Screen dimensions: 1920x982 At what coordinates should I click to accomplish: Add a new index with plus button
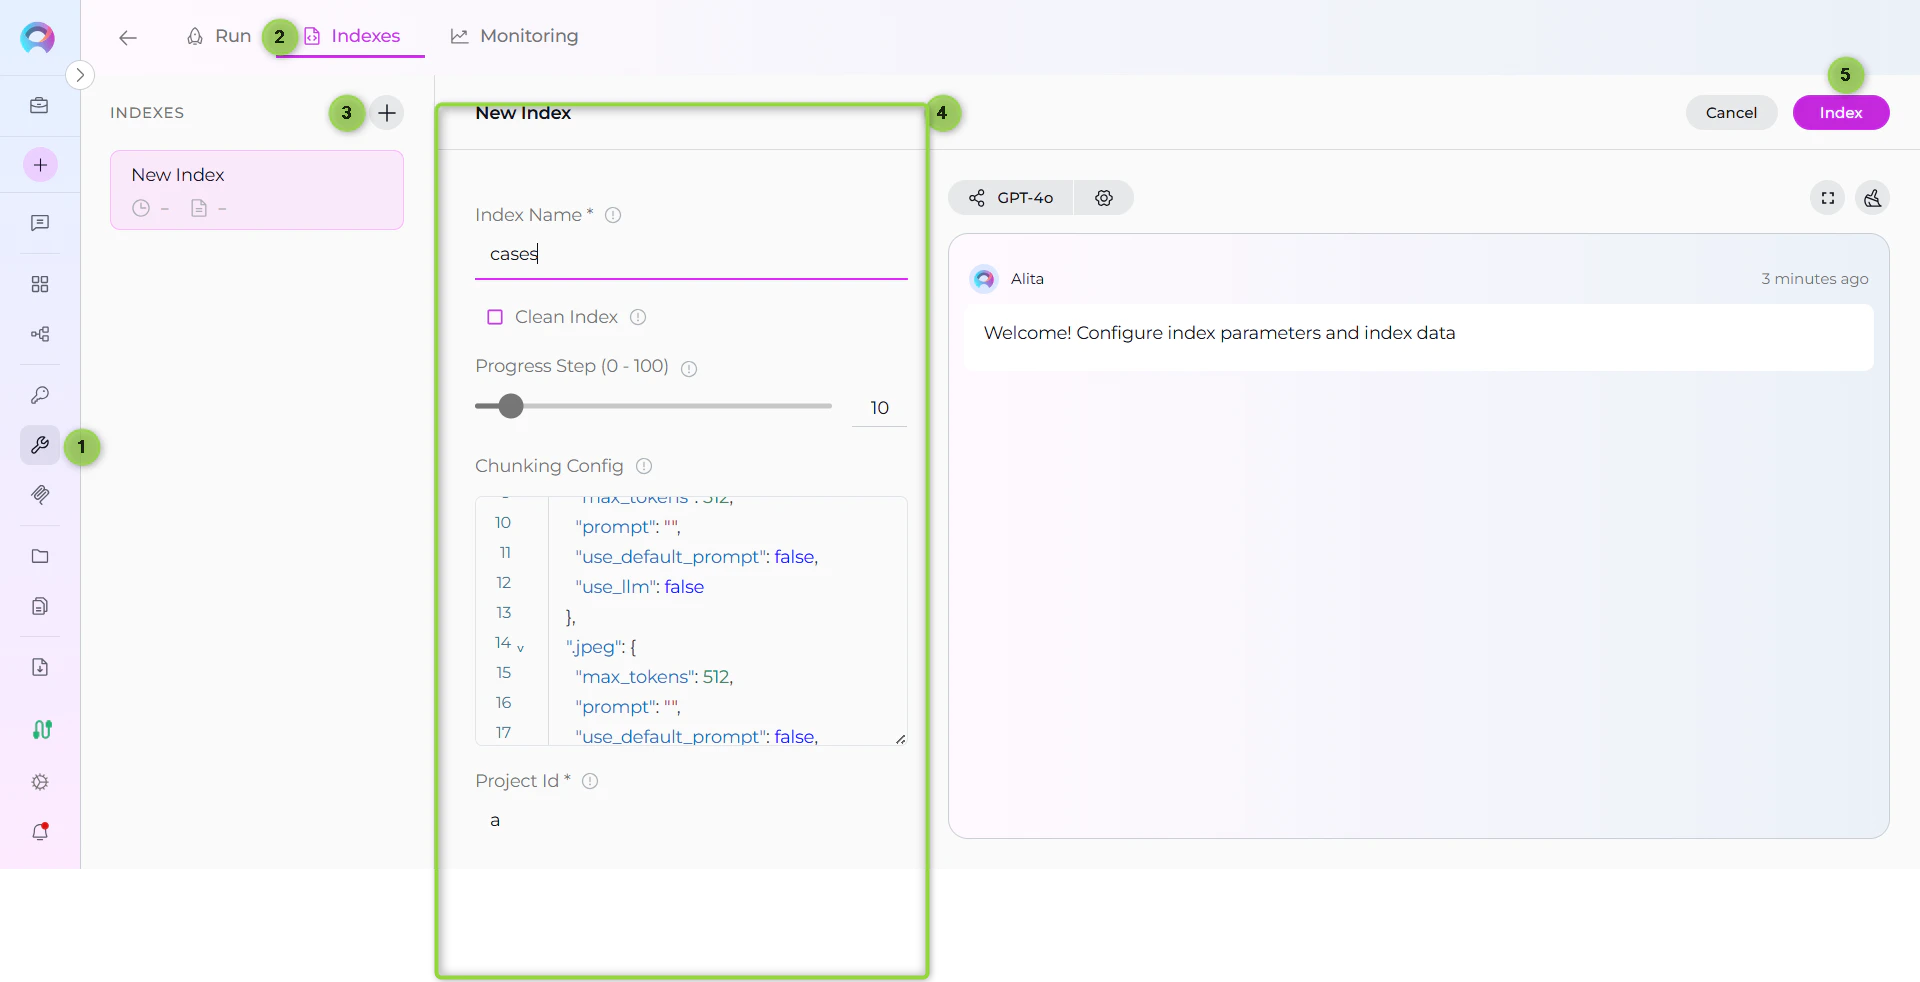point(387,113)
